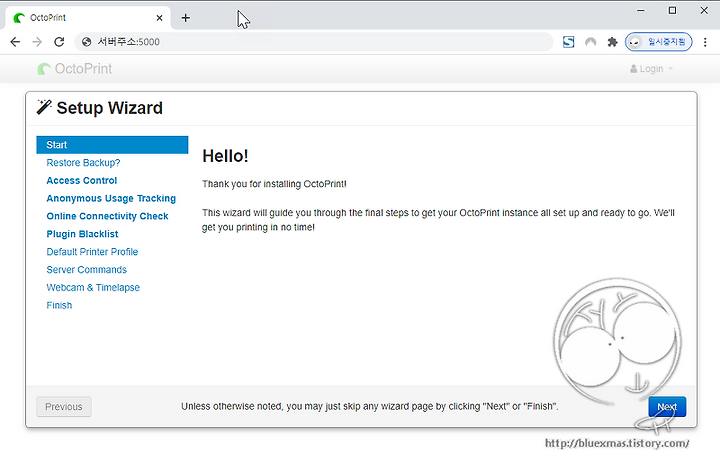Go to Default Printer Profile step
The height and width of the screenshot is (463, 720).
pos(92,252)
